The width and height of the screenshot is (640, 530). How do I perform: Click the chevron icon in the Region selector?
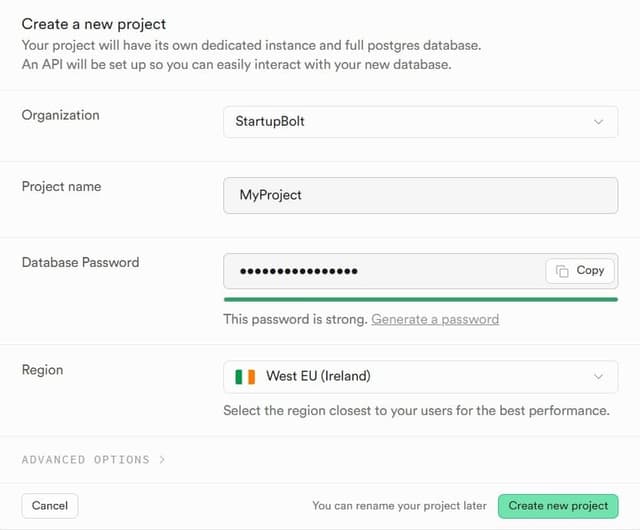599,377
